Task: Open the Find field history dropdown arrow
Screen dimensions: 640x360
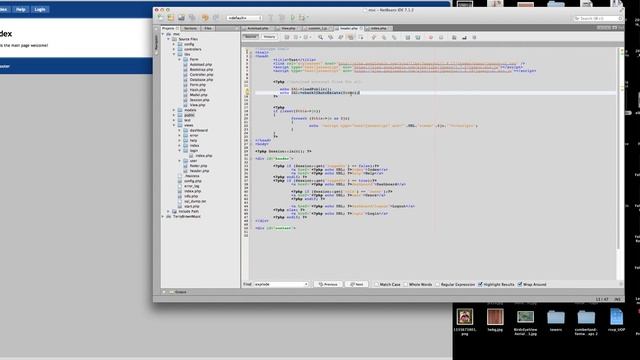Action: [x=306, y=284]
